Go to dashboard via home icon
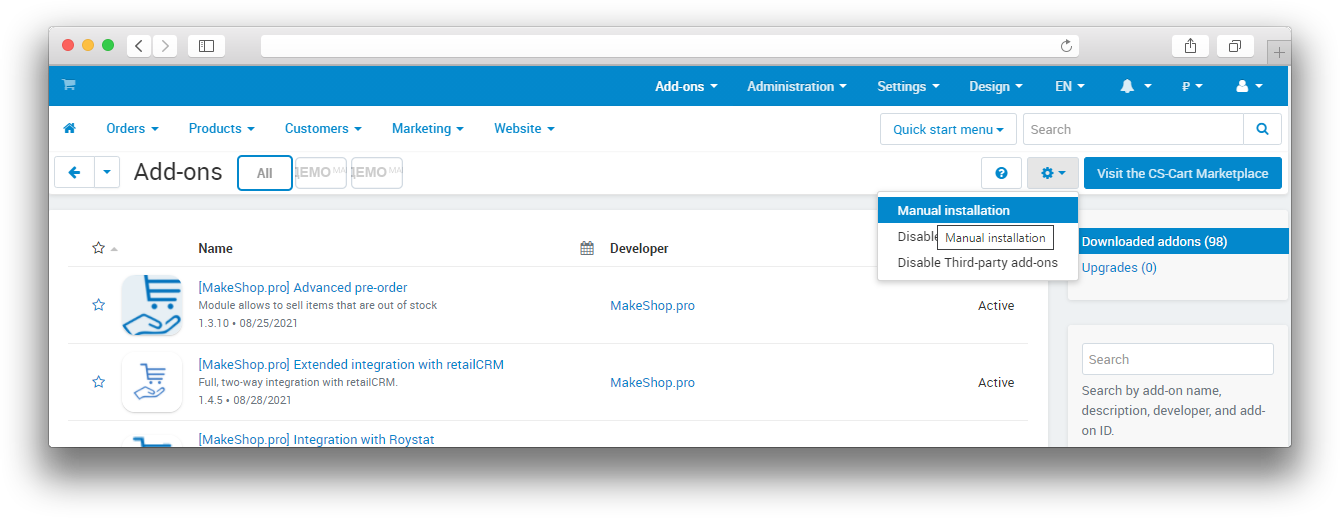This screenshot has width=1340, height=518. tap(70, 129)
